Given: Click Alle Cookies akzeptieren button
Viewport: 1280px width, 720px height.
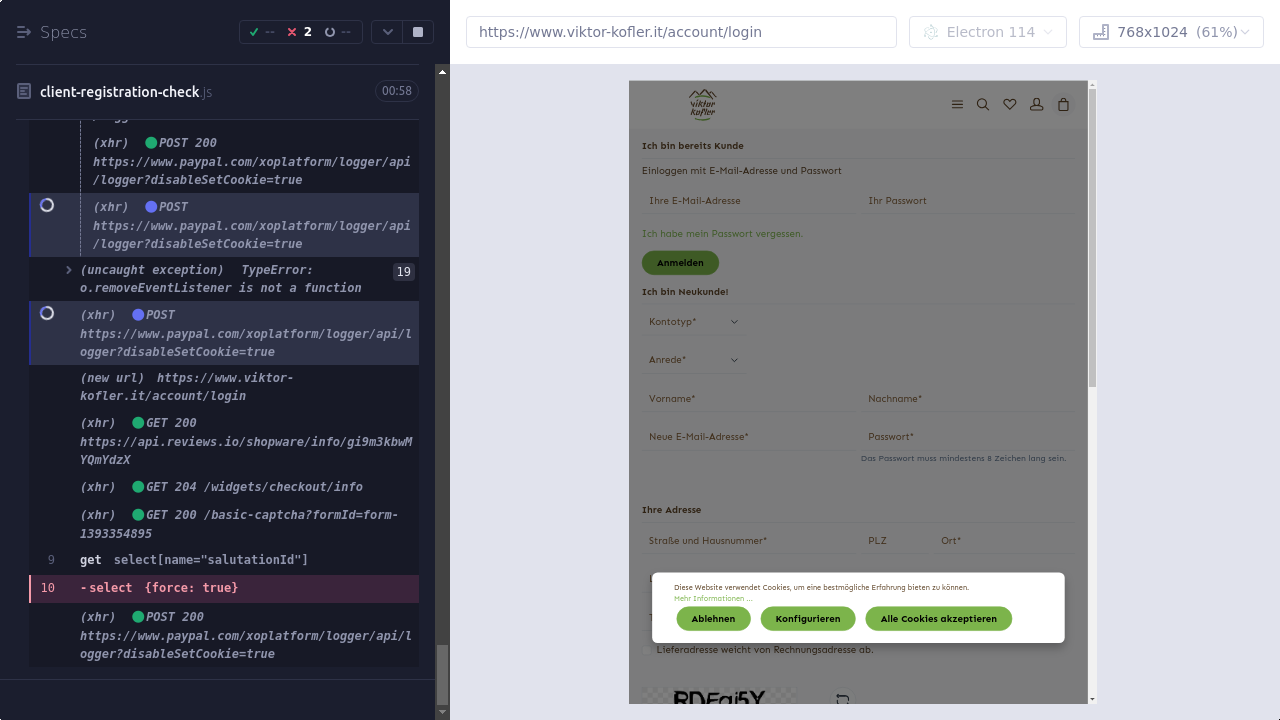Looking at the screenshot, I should click(938, 619).
